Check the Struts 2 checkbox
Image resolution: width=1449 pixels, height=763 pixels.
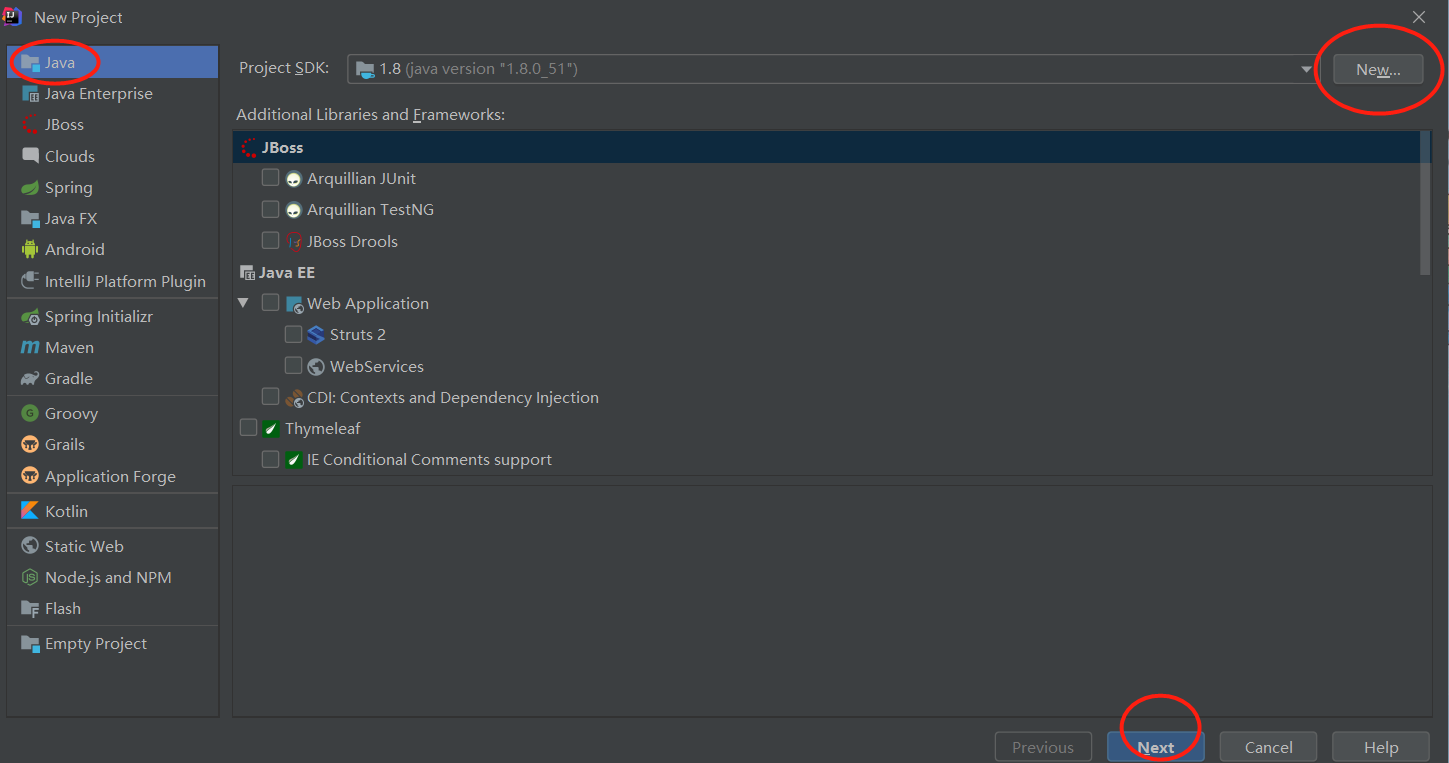click(293, 334)
